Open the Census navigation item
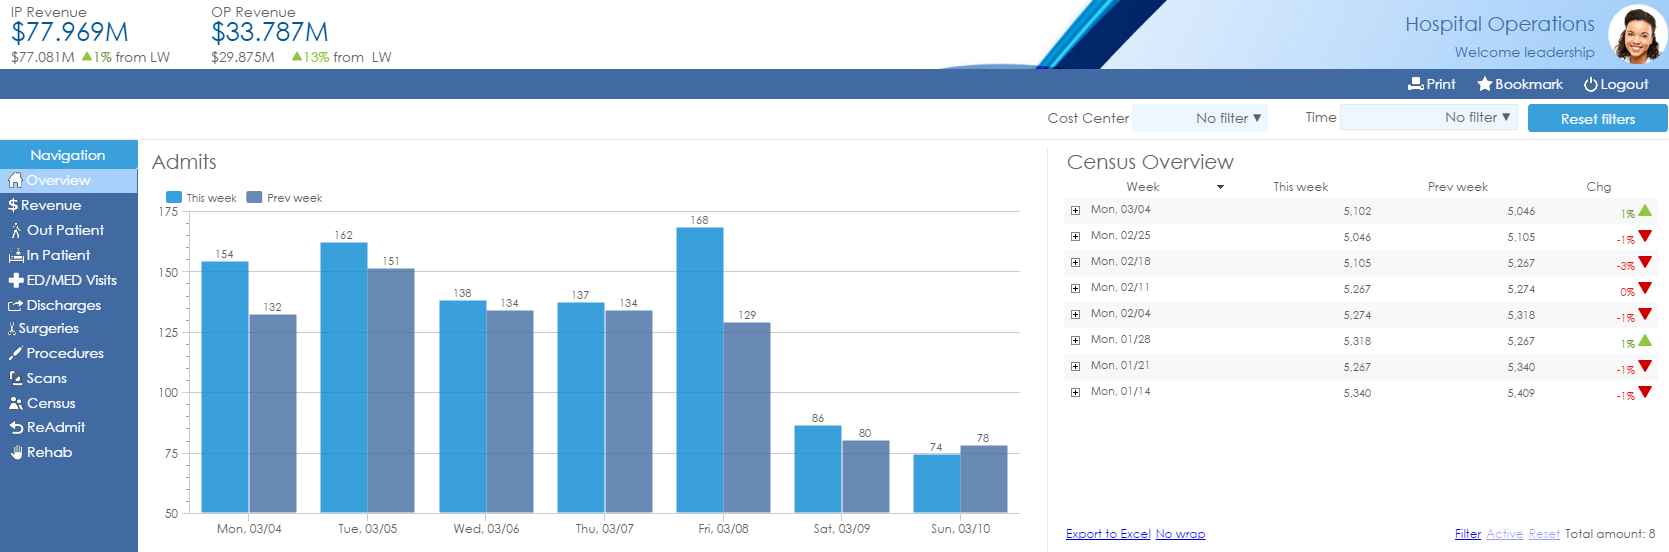 50,403
